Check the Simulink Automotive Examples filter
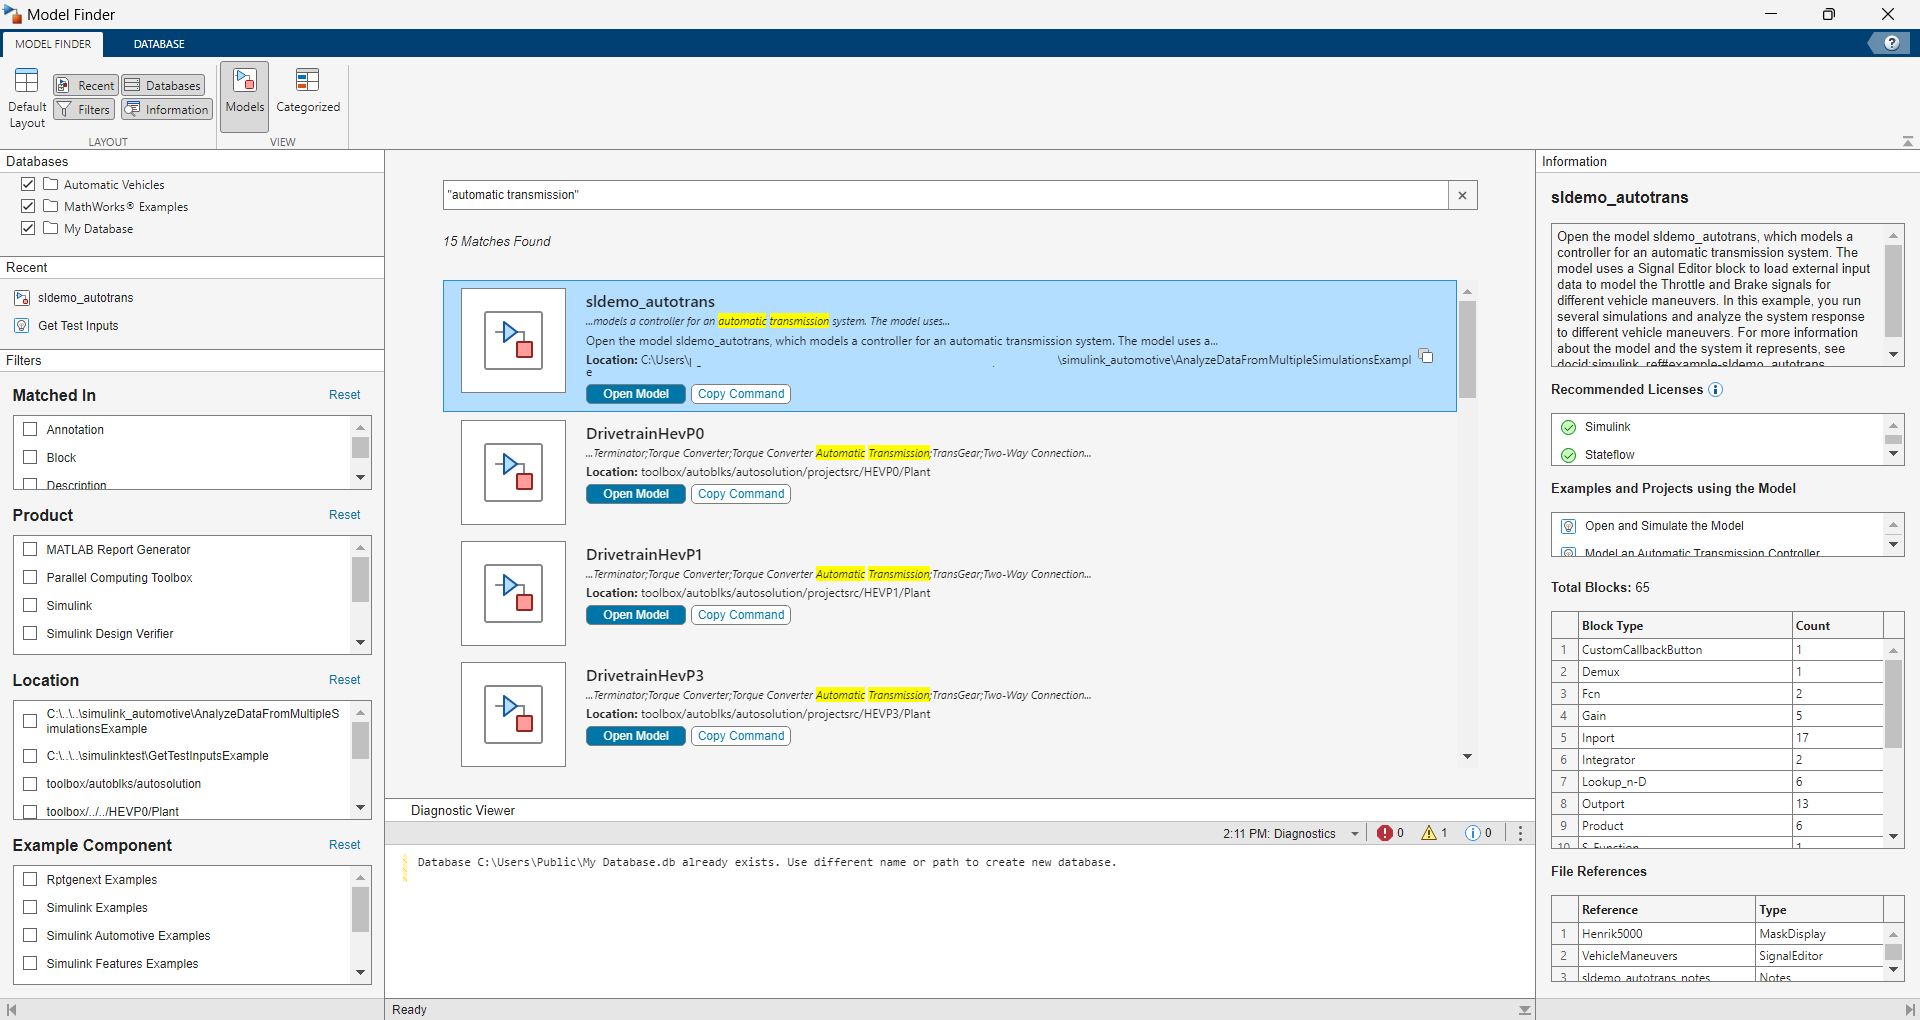The image size is (1920, 1020). [30, 935]
